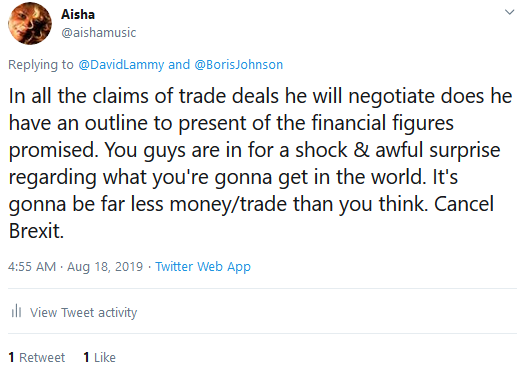
Task: Click the Aug 18, 2019 date
Action: point(105,267)
